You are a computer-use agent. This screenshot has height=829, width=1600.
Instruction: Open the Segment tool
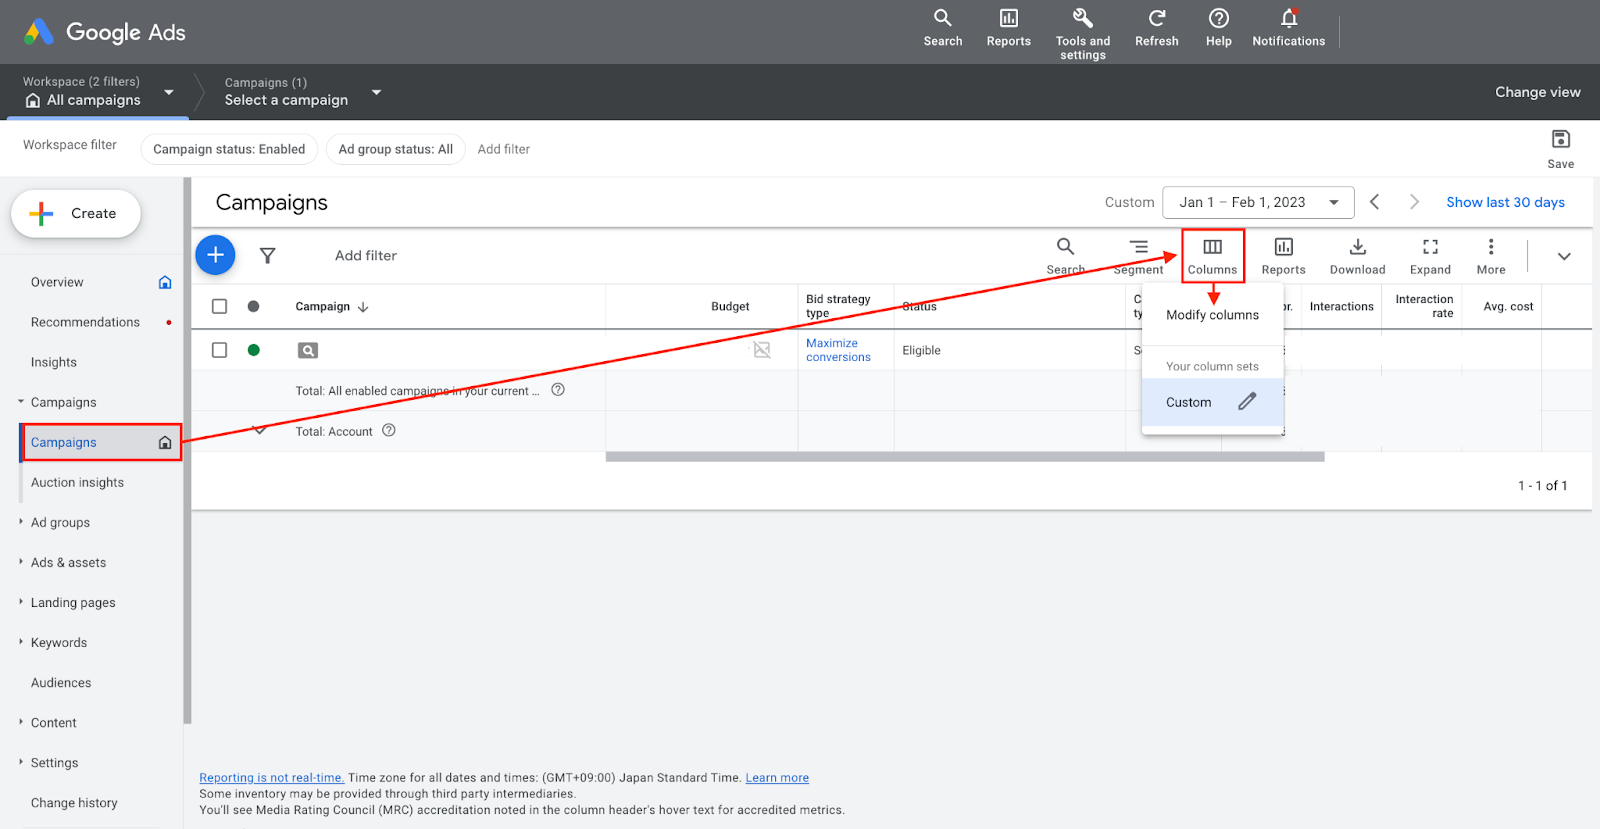point(1138,256)
